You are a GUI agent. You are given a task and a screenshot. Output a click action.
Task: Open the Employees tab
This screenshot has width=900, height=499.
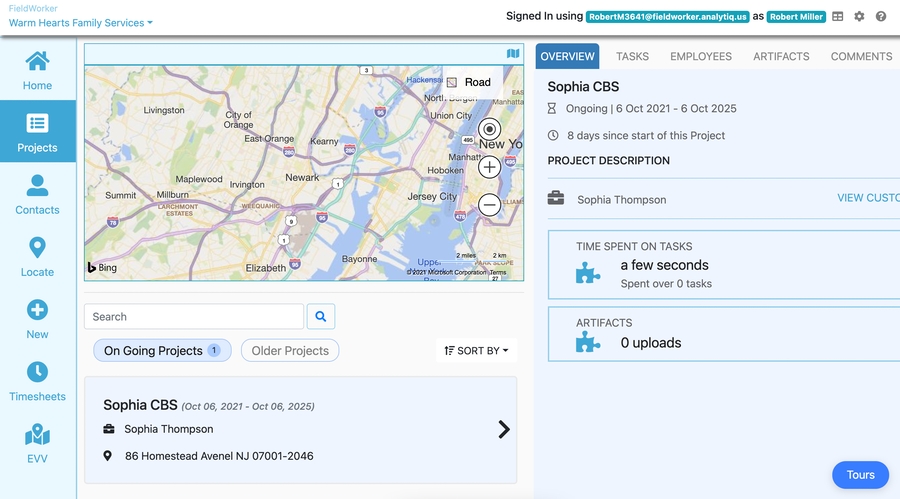click(700, 56)
